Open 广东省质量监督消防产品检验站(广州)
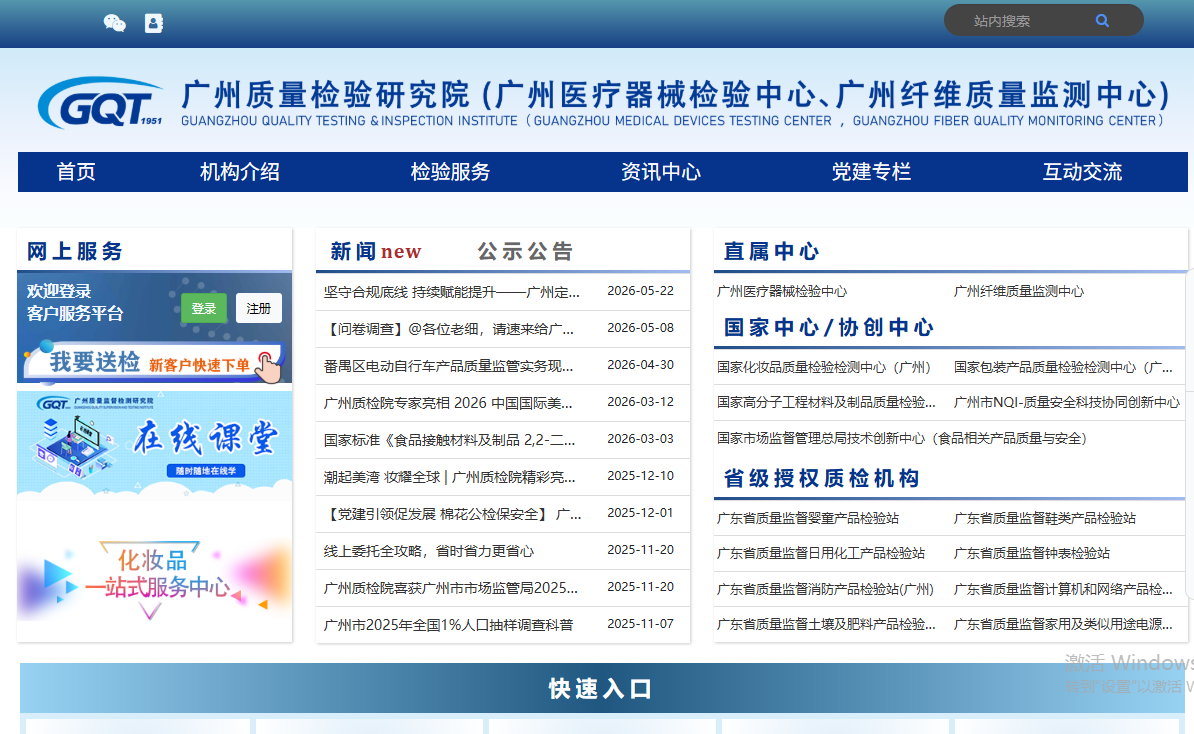This screenshot has width=1194, height=734. (x=825, y=589)
